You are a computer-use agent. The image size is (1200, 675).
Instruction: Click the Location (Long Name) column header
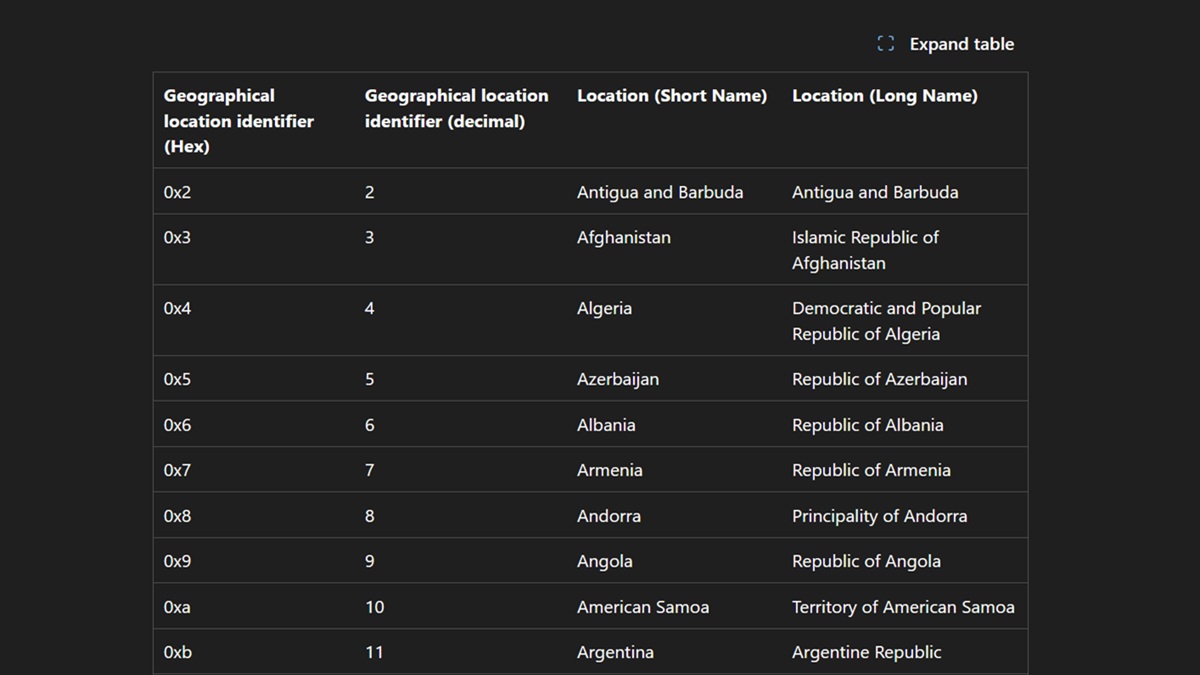point(885,96)
